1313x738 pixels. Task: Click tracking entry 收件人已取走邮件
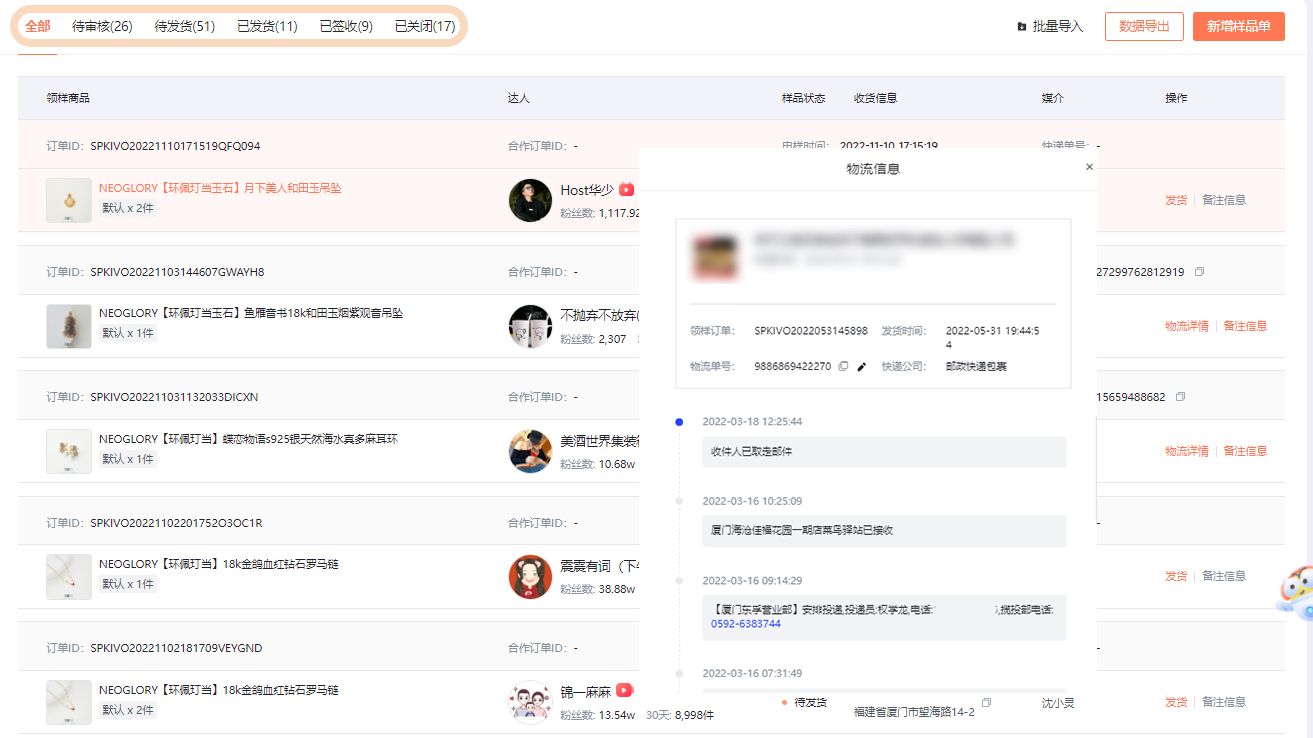(x=884, y=452)
